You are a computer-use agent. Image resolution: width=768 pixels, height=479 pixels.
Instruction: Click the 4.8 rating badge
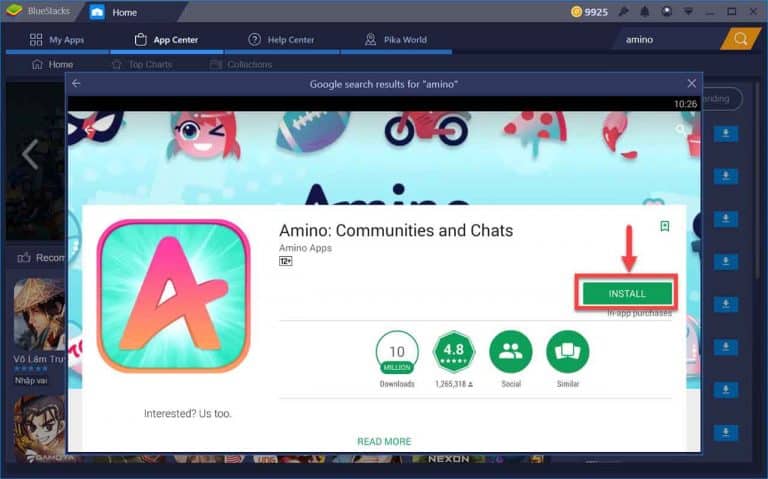[454, 352]
